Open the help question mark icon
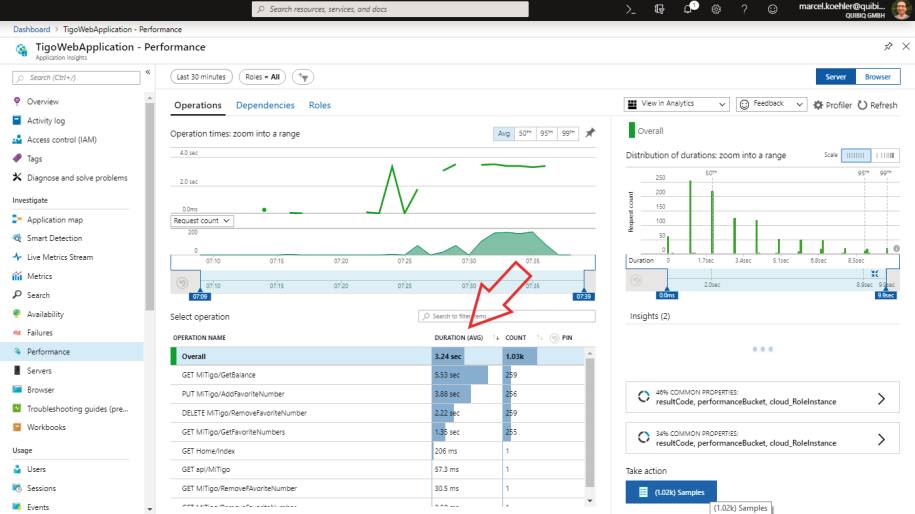Screen dimensions: 915x514 (x=745, y=9)
